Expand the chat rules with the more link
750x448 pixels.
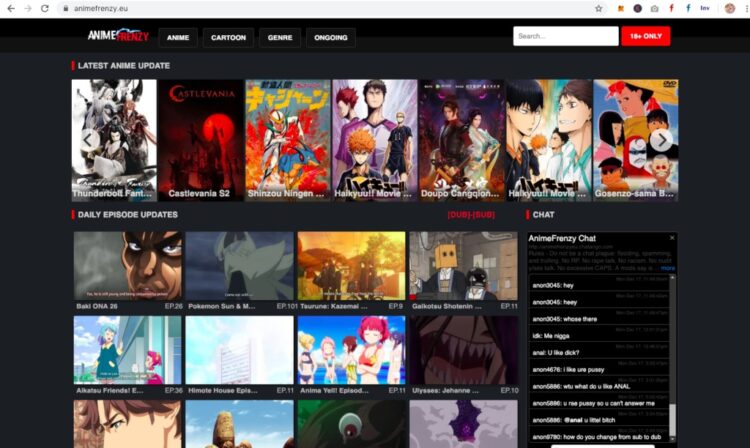(668, 268)
